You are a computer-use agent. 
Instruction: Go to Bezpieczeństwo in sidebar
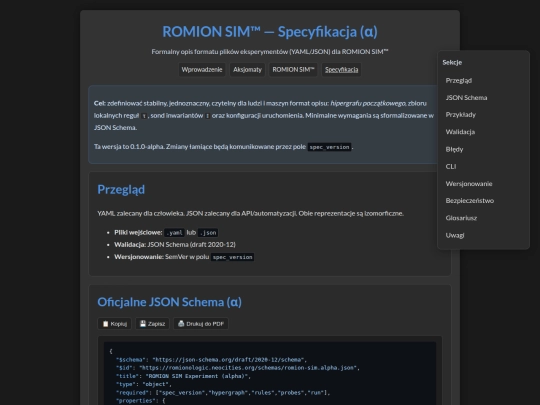pyautogui.click(x=470, y=200)
